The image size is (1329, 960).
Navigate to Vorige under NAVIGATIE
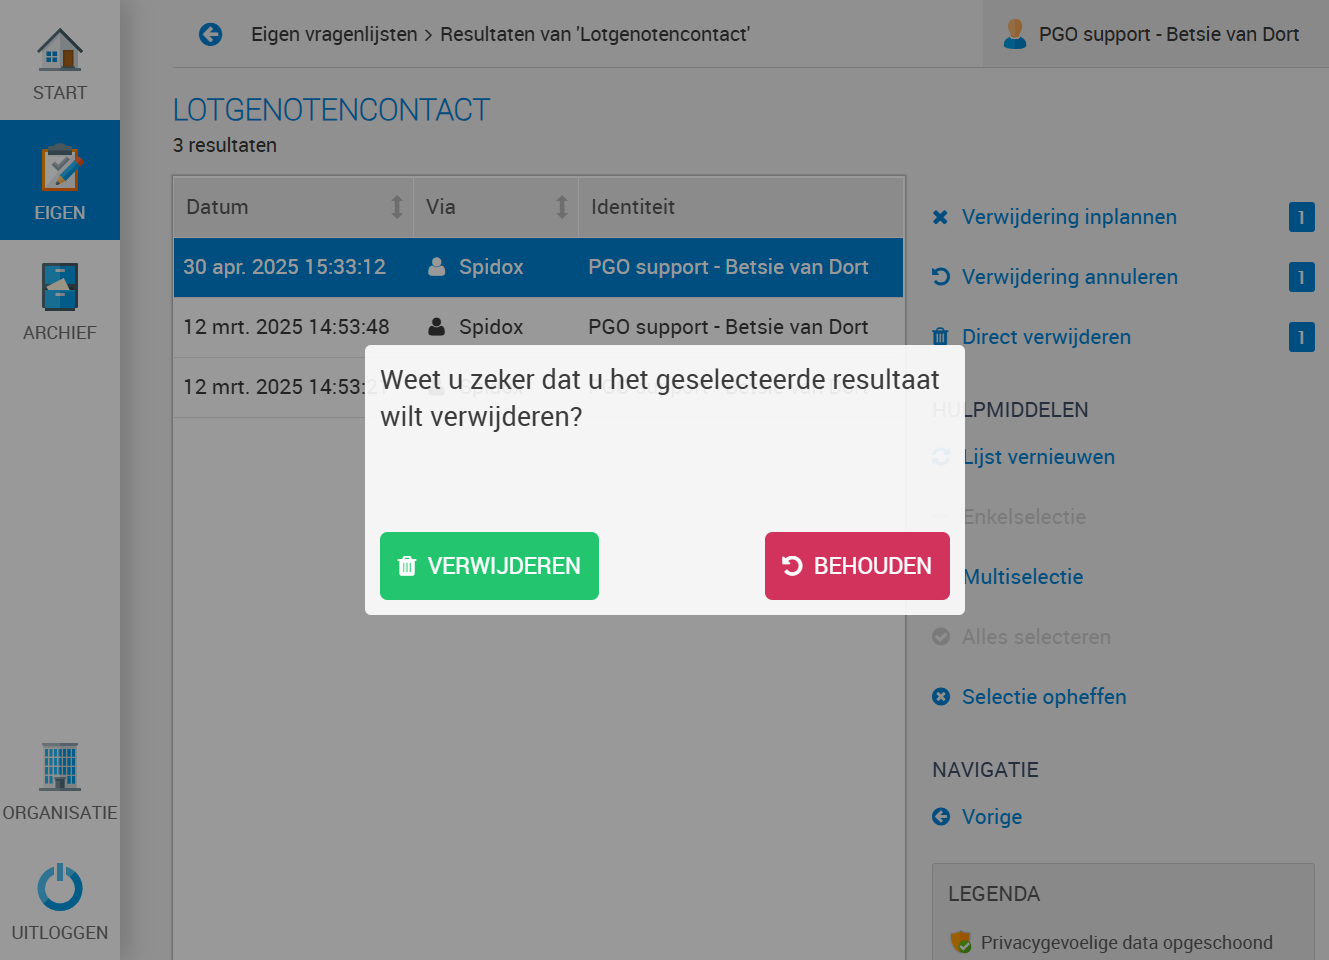tap(992, 817)
